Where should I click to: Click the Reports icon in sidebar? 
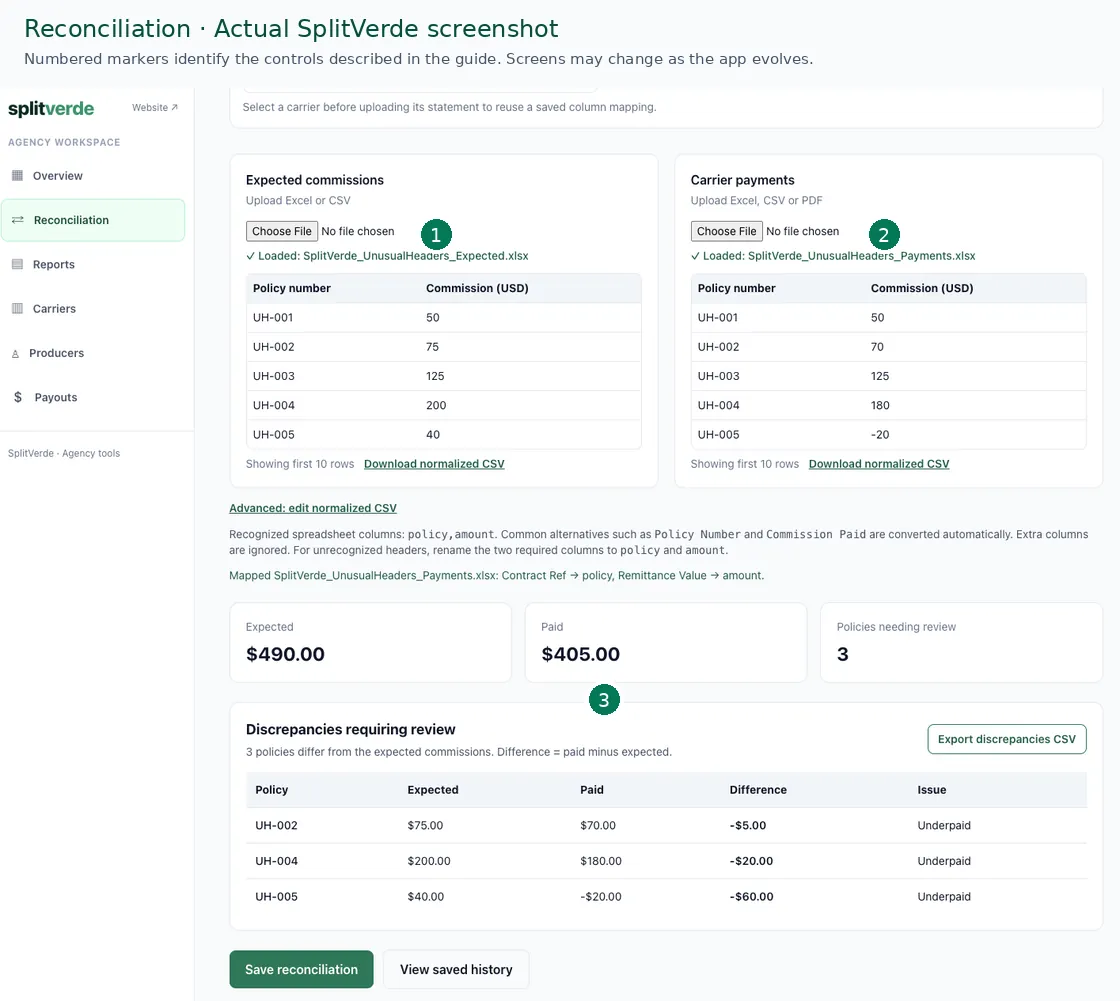tap(18, 264)
